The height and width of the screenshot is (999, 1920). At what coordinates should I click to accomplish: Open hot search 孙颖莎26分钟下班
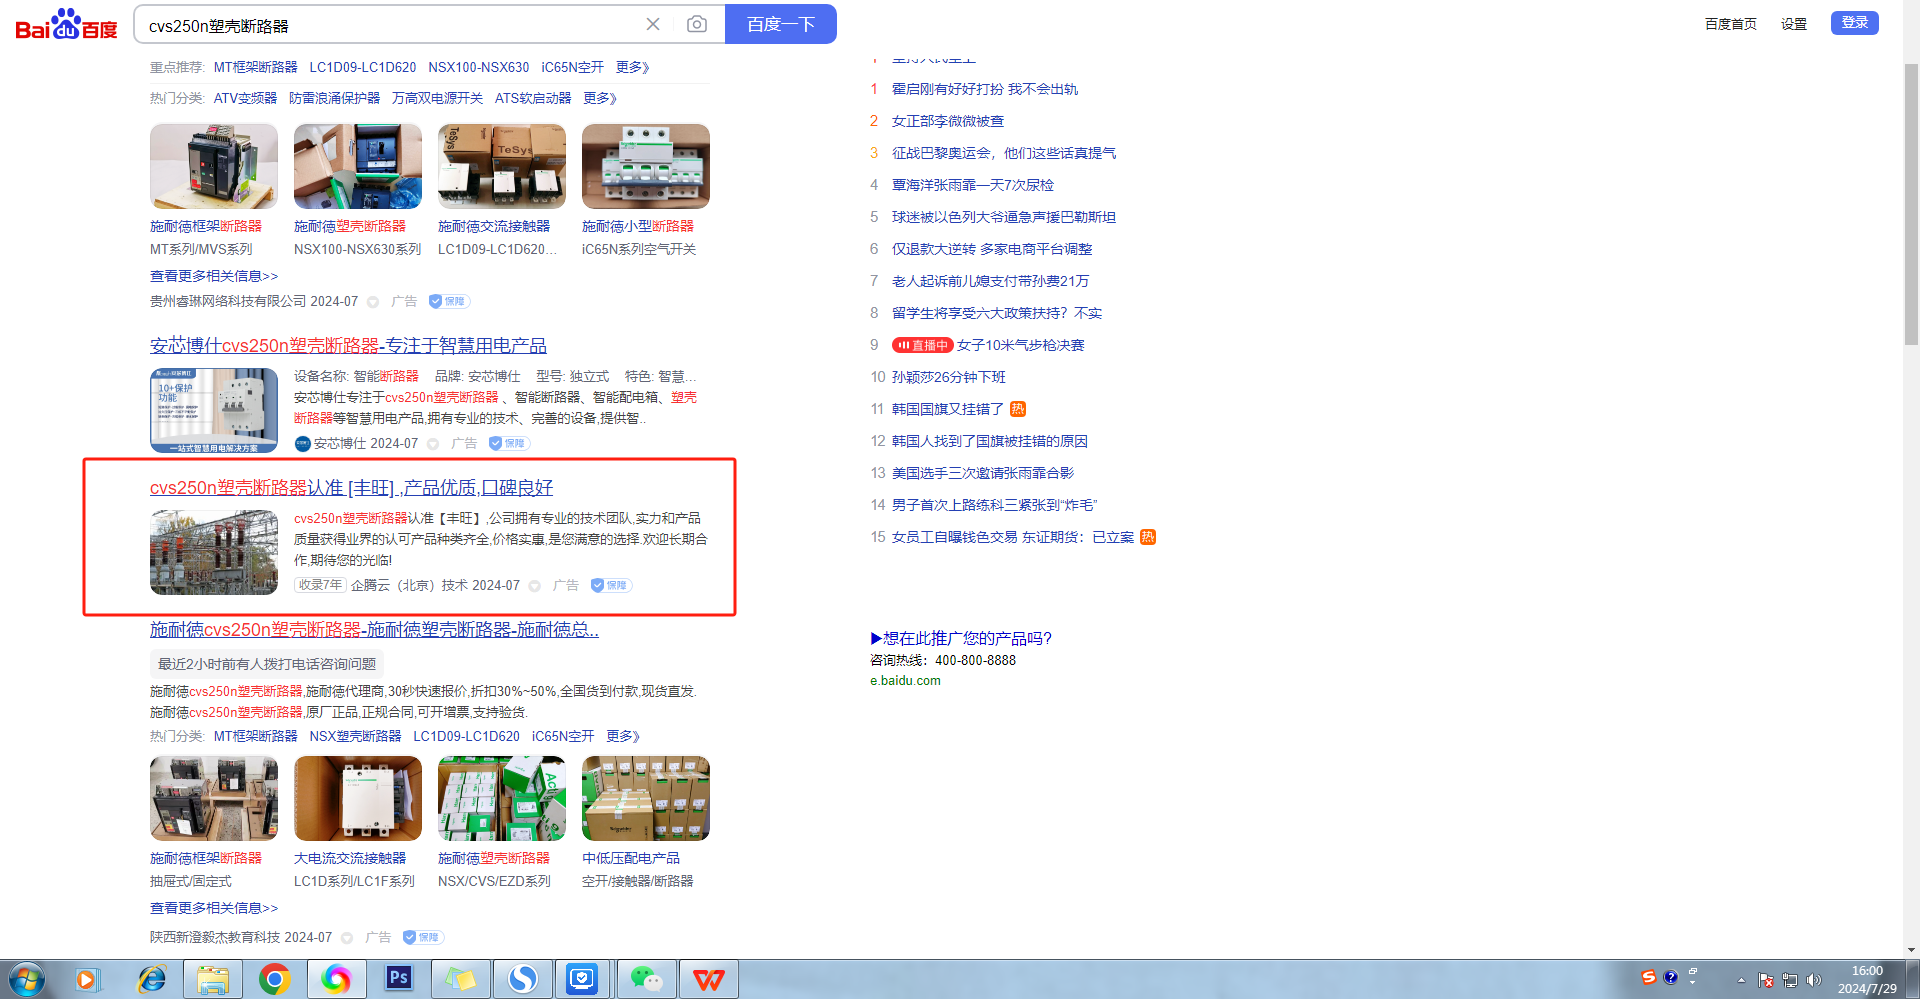(949, 377)
